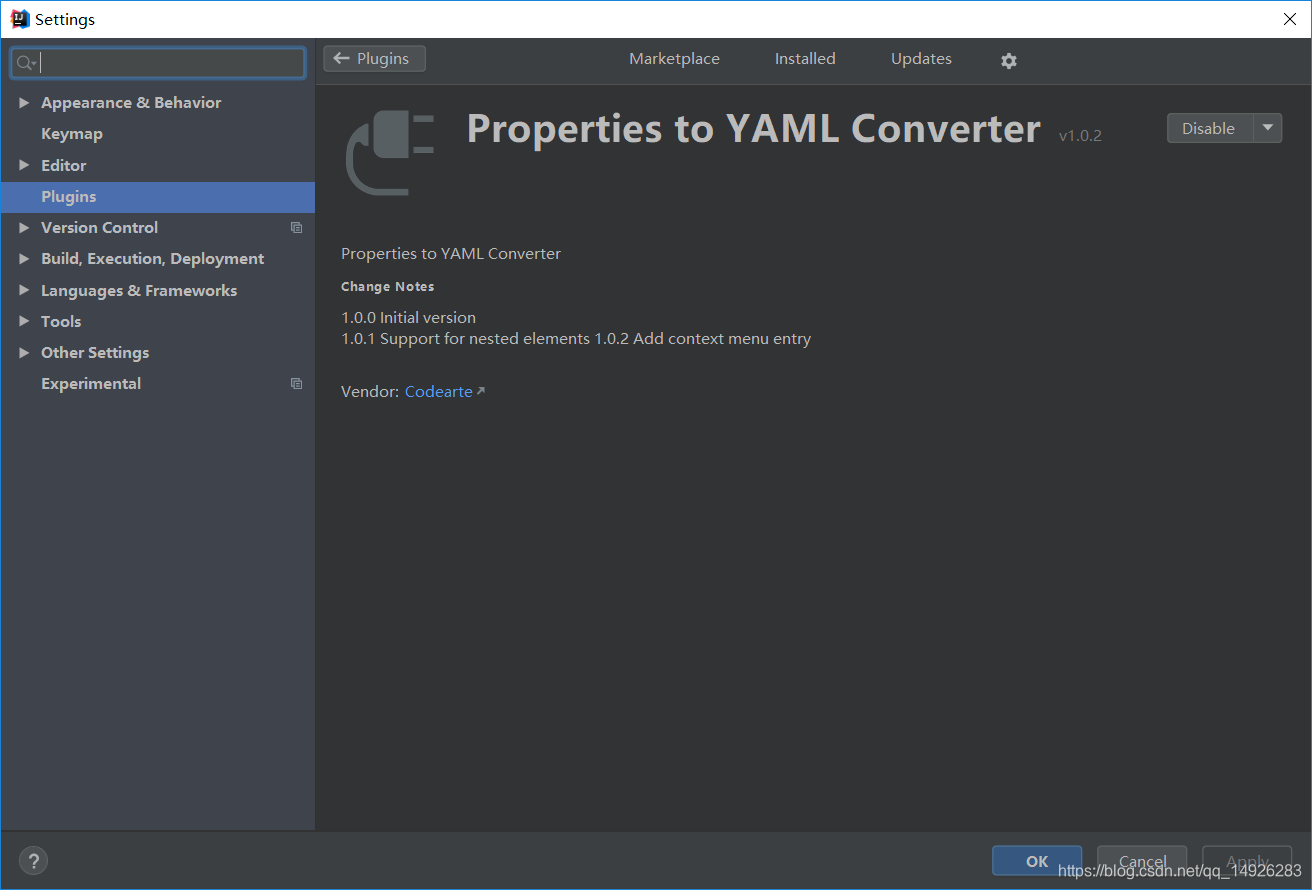The width and height of the screenshot is (1312, 890).
Task: Click the project-level icon beside Version Control
Action: click(296, 228)
